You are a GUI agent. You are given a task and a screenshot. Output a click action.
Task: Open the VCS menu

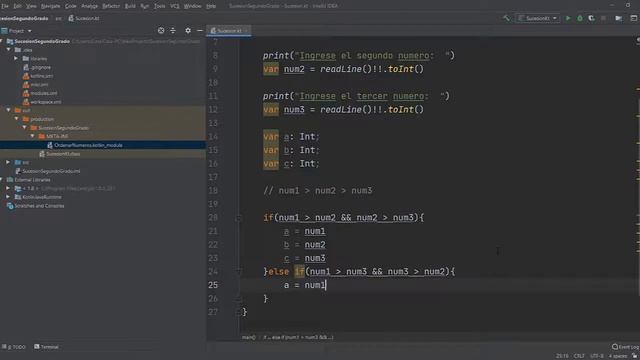click(x=175, y=6)
